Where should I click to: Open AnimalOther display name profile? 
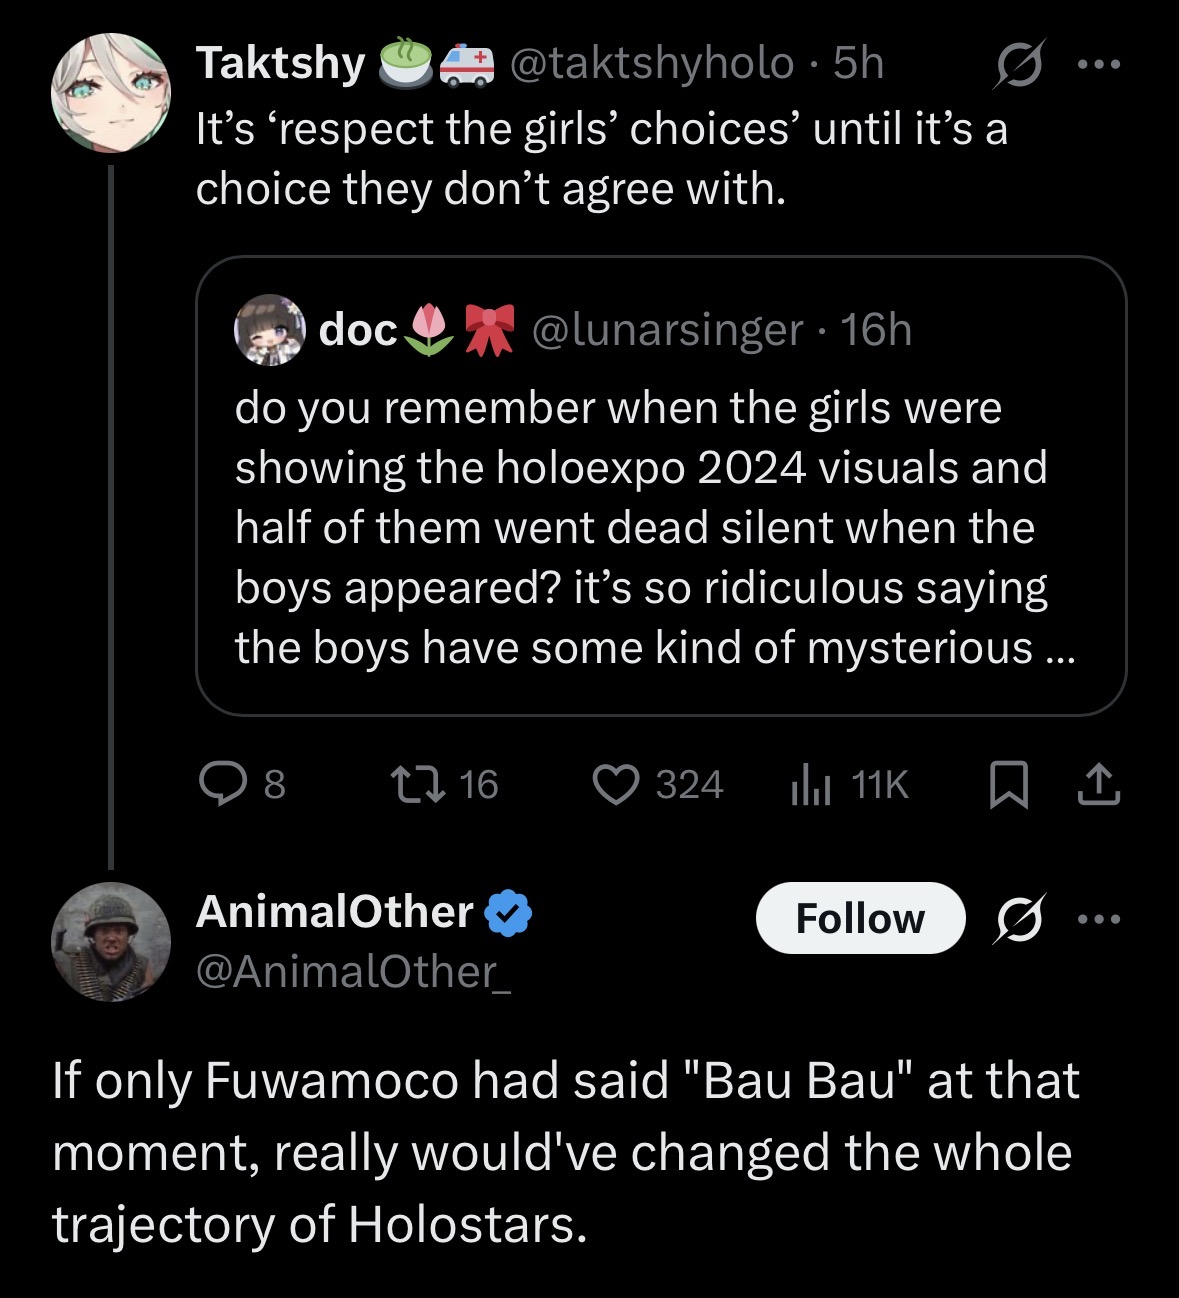(x=335, y=911)
